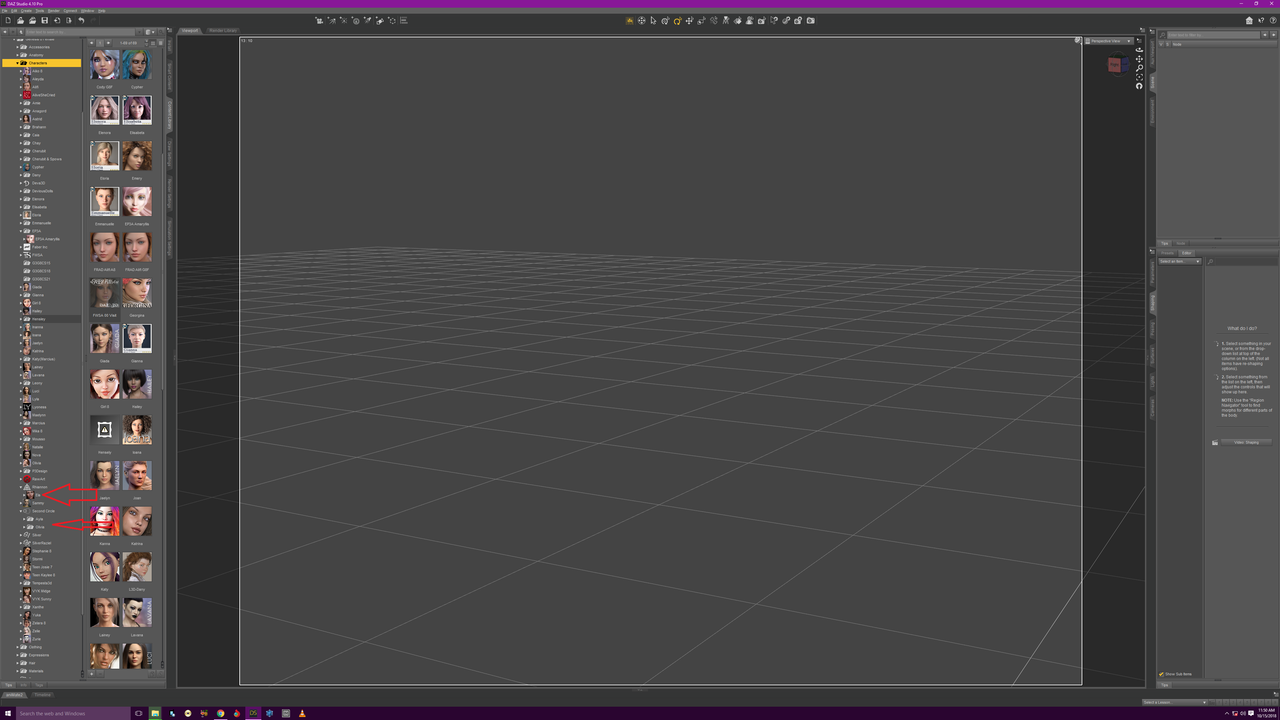Screen dimensions: 1280x720
Task: Expand the Hair folder tree arrow
Action: click(18, 663)
